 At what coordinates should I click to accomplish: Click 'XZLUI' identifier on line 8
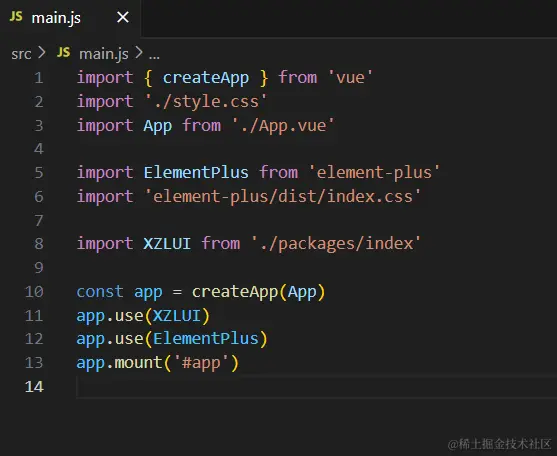(x=167, y=244)
